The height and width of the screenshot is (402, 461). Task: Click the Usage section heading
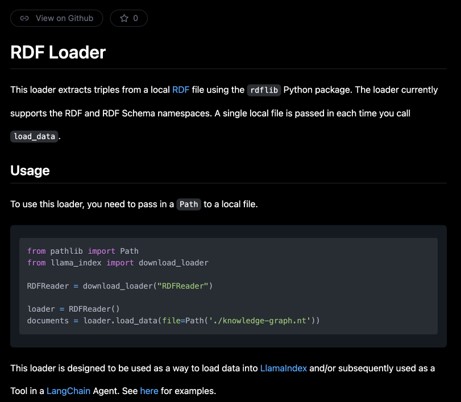pyautogui.click(x=30, y=170)
